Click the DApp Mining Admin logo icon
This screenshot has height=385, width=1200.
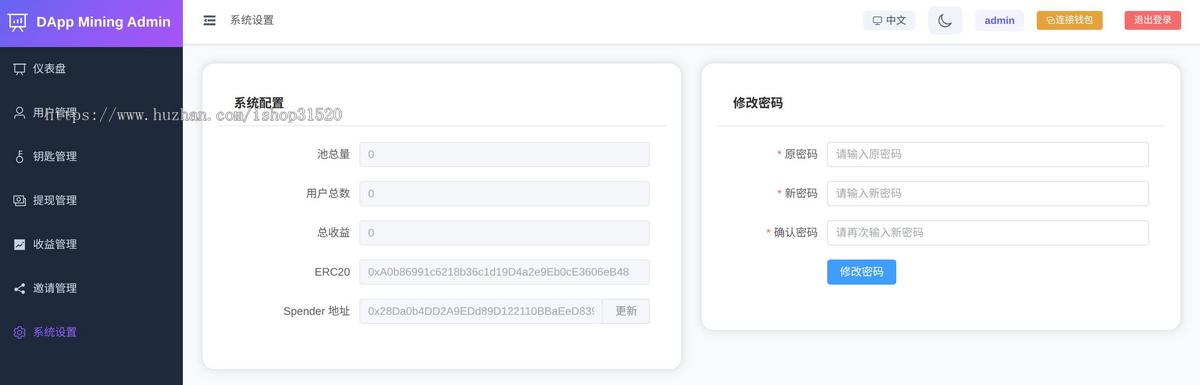pyautogui.click(x=18, y=21)
